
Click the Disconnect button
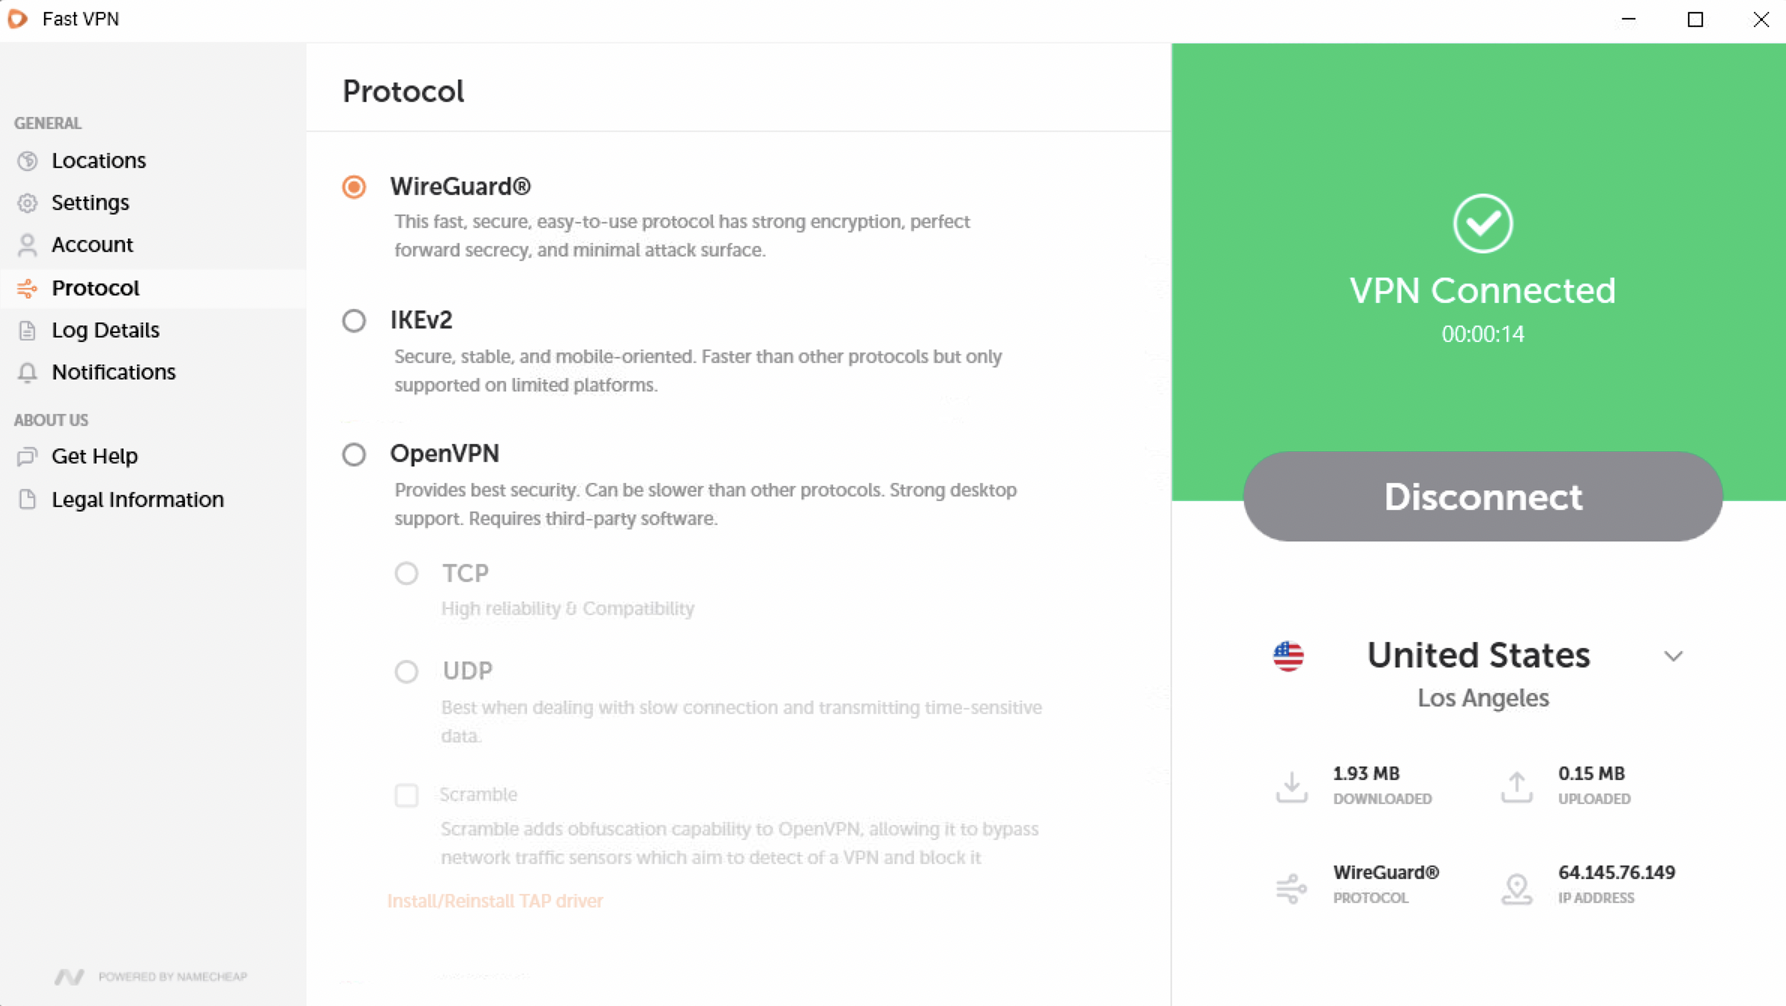[1482, 496]
